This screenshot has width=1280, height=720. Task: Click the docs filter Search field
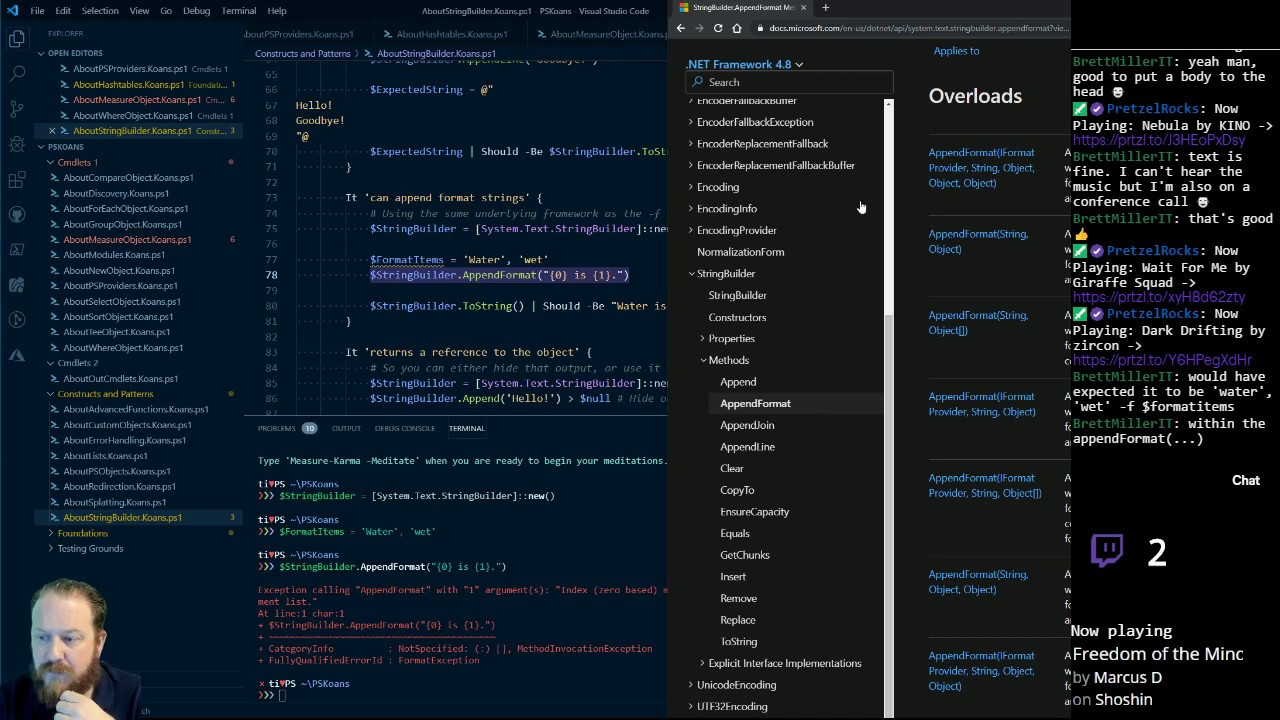coord(789,82)
